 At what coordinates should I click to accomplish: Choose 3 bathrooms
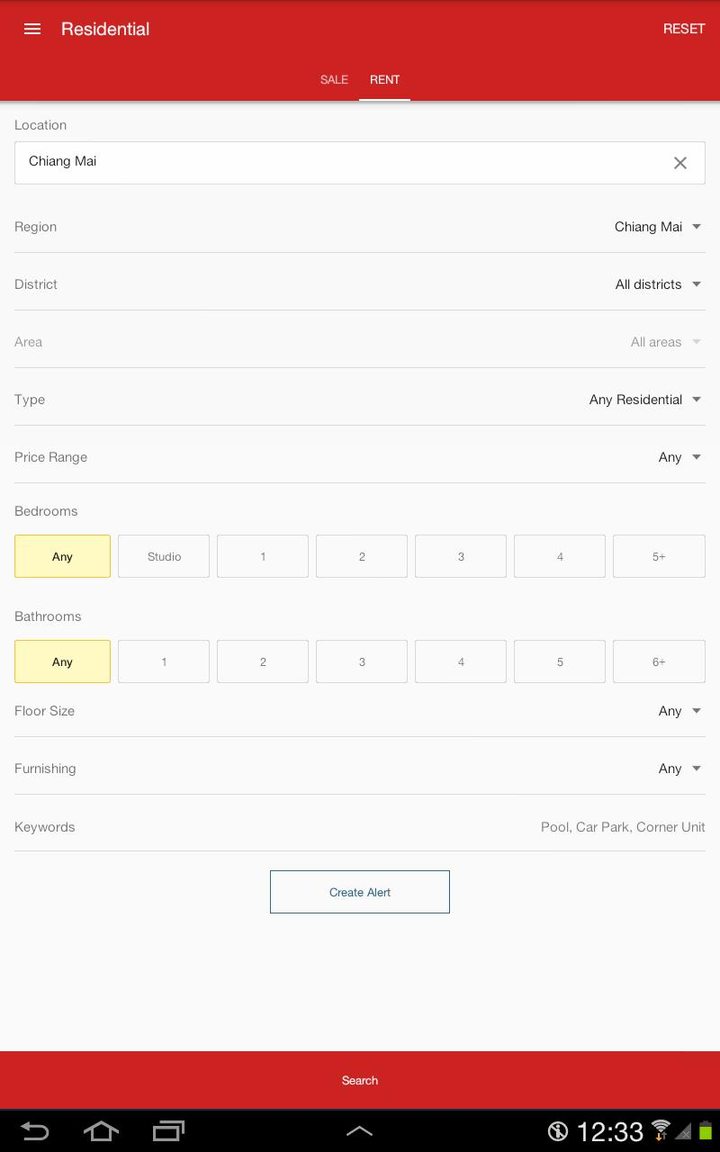(361, 661)
